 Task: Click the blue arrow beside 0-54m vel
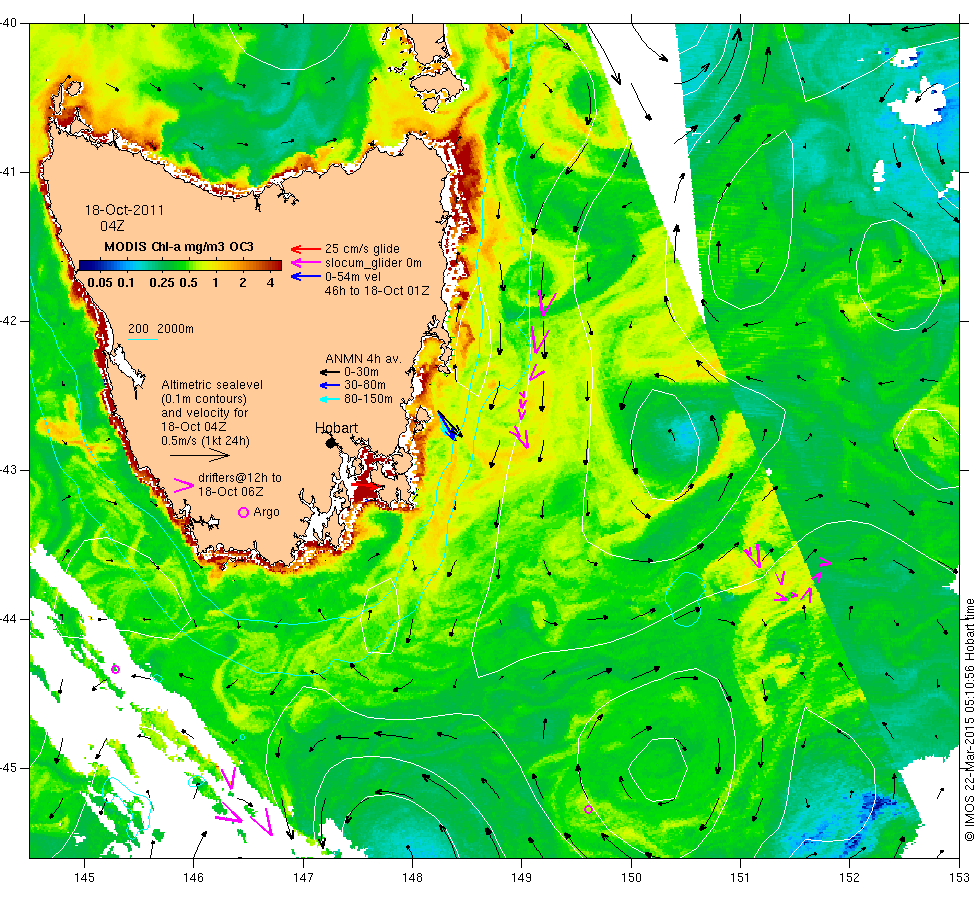(306, 276)
